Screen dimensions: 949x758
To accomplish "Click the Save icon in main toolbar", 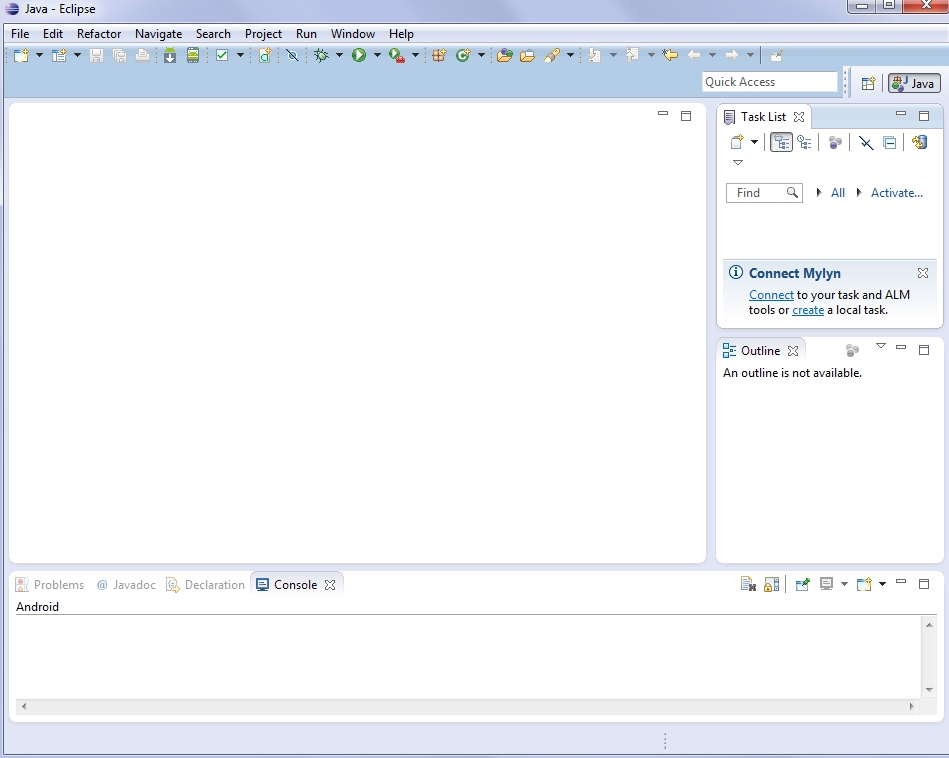I will 96,56.
